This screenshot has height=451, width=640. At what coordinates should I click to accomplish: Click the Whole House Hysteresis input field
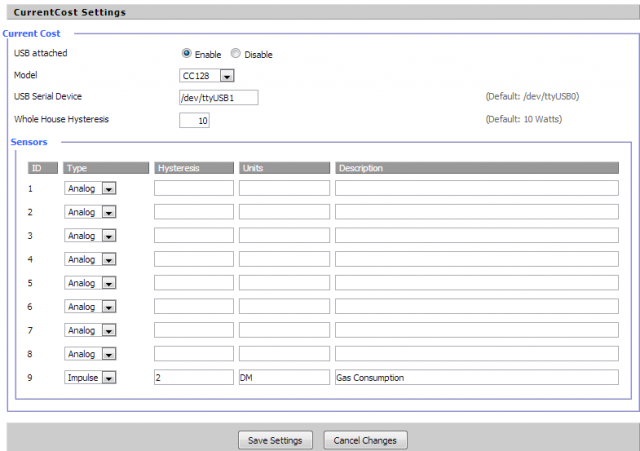(194, 120)
